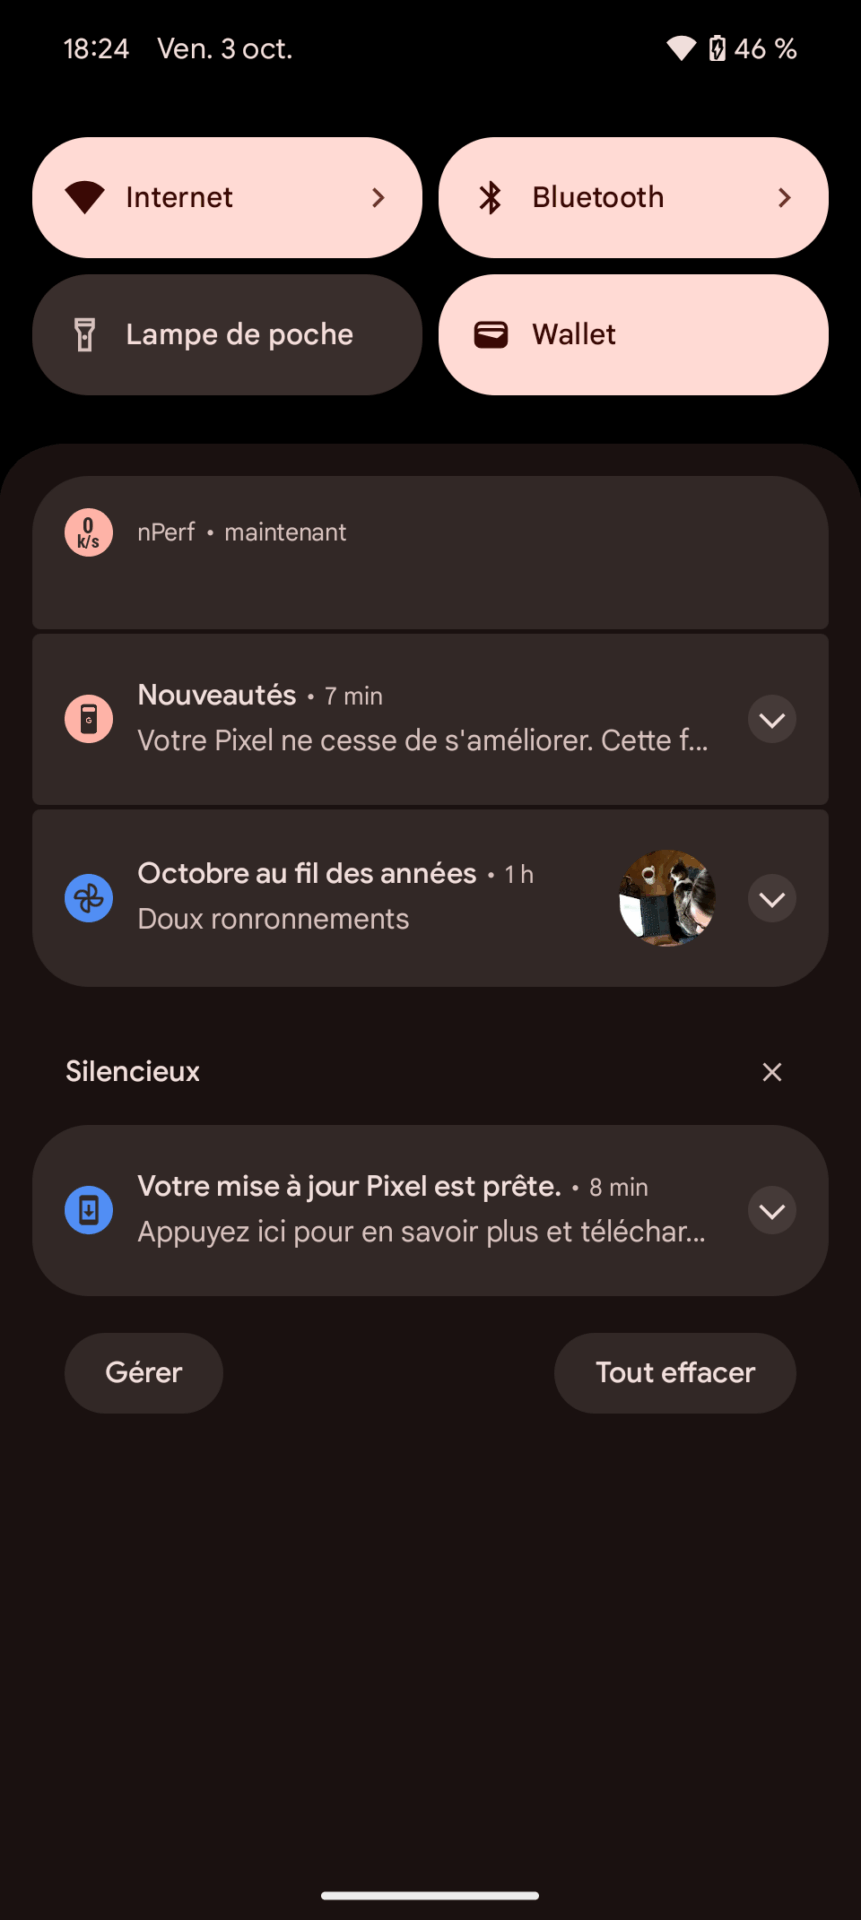This screenshot has height=1920, width=861.
Task: Tap the Bluetooth symbol icon
Action: pos(490,198)
